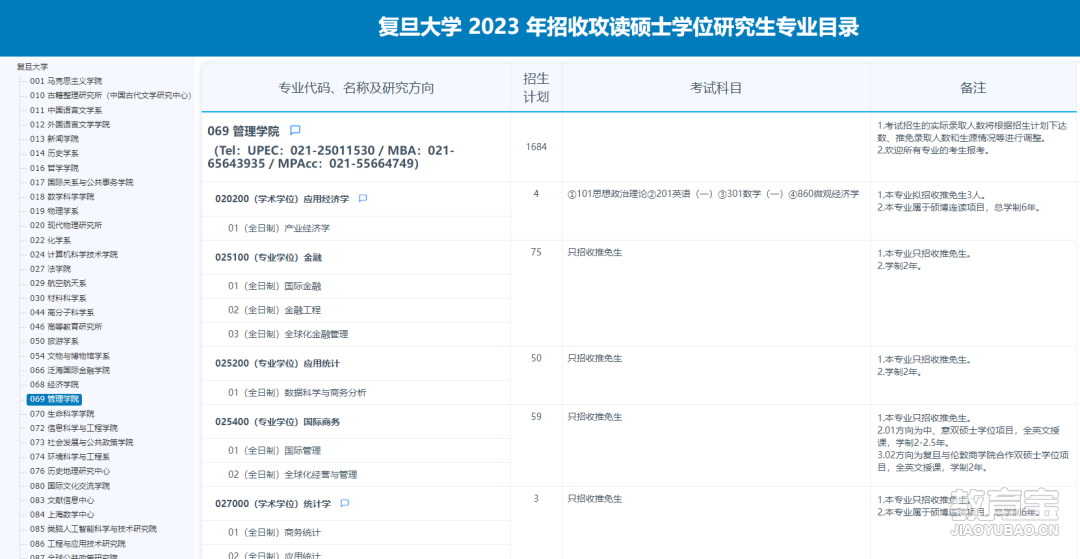Select root node 复旦大学 in tree

click(x=32, y=67)
